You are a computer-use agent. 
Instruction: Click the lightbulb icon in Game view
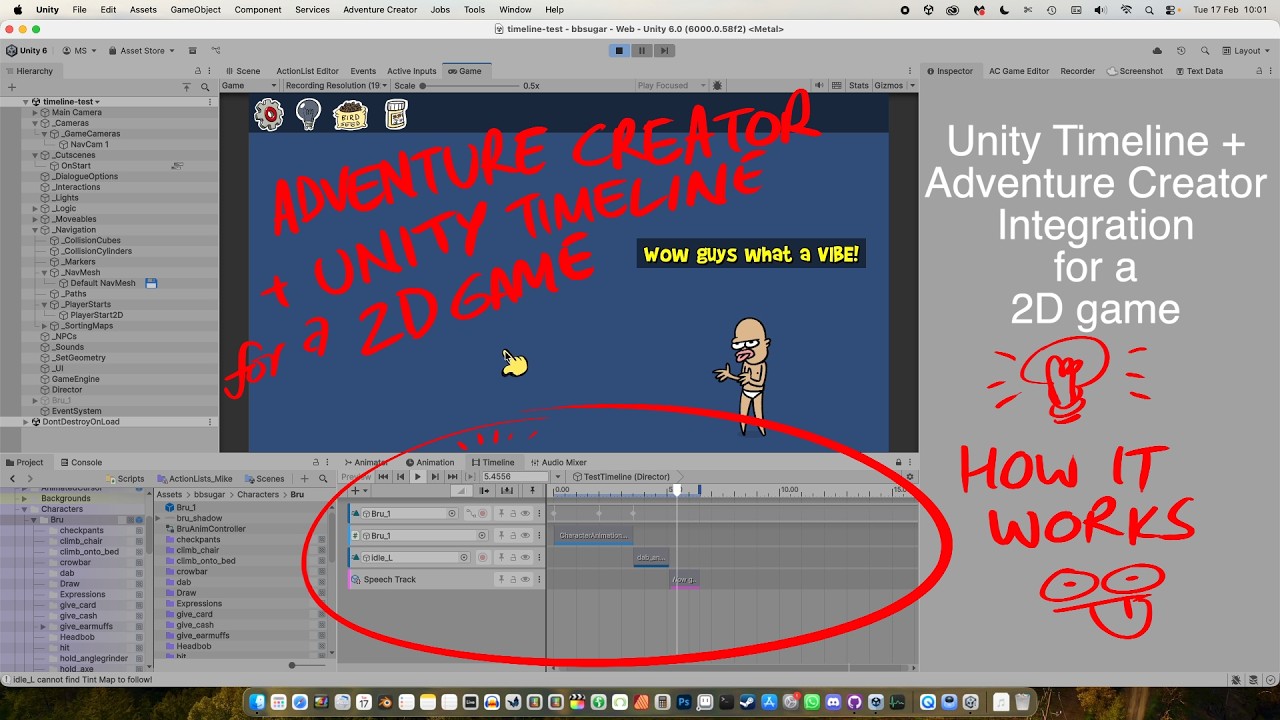coord(308,115)
